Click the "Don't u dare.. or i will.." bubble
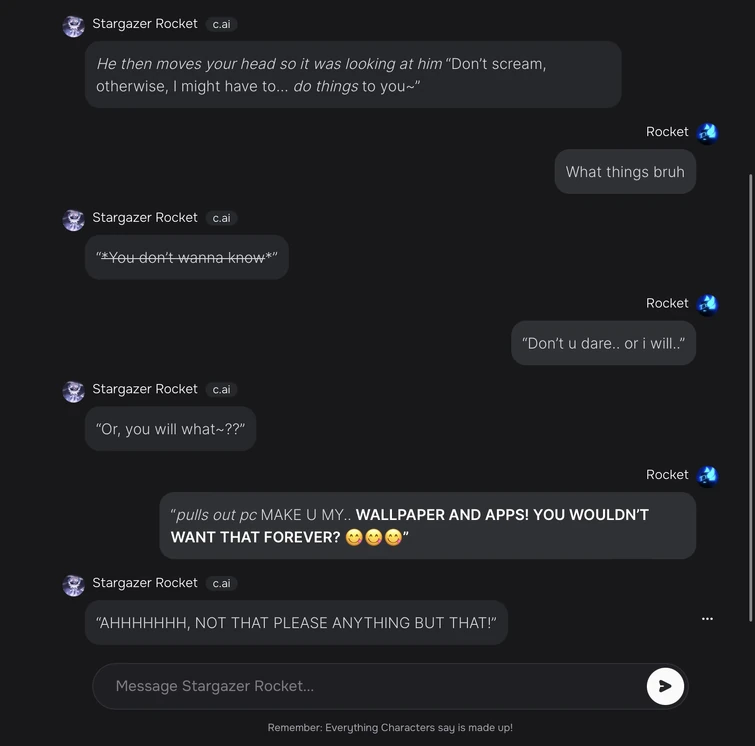755x746 pixels. (x=603, y=343)
